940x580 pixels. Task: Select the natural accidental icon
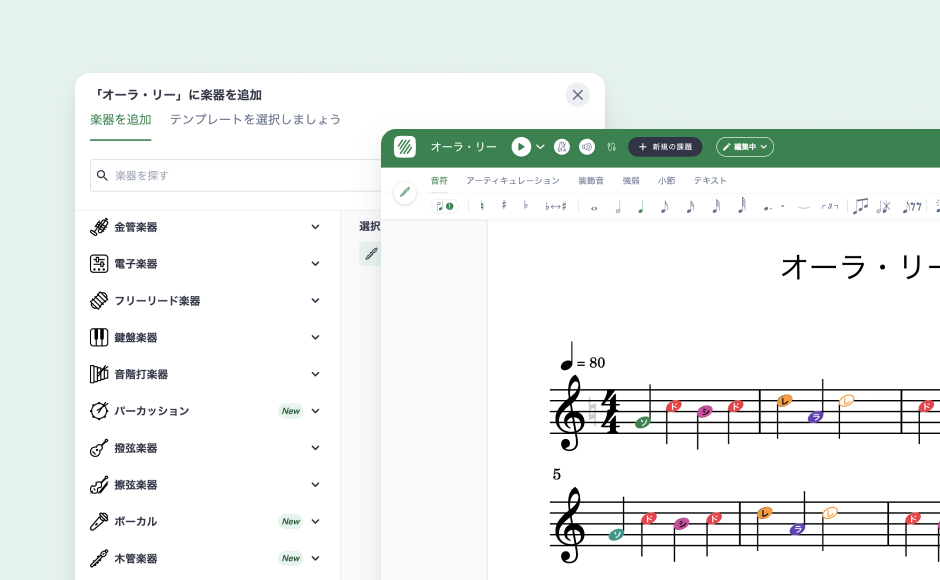tap(481, 207)
